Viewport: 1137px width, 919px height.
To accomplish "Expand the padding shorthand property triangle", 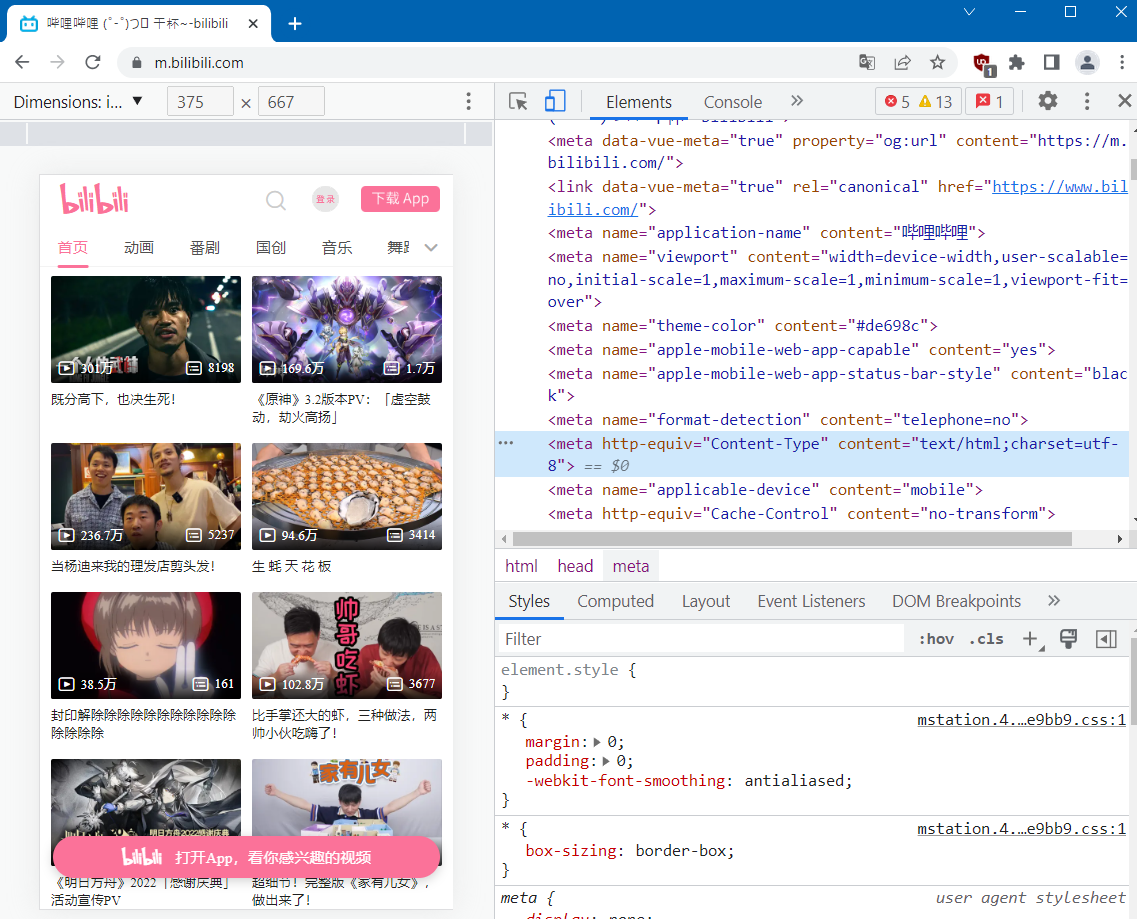I will (x=606, y=761).
